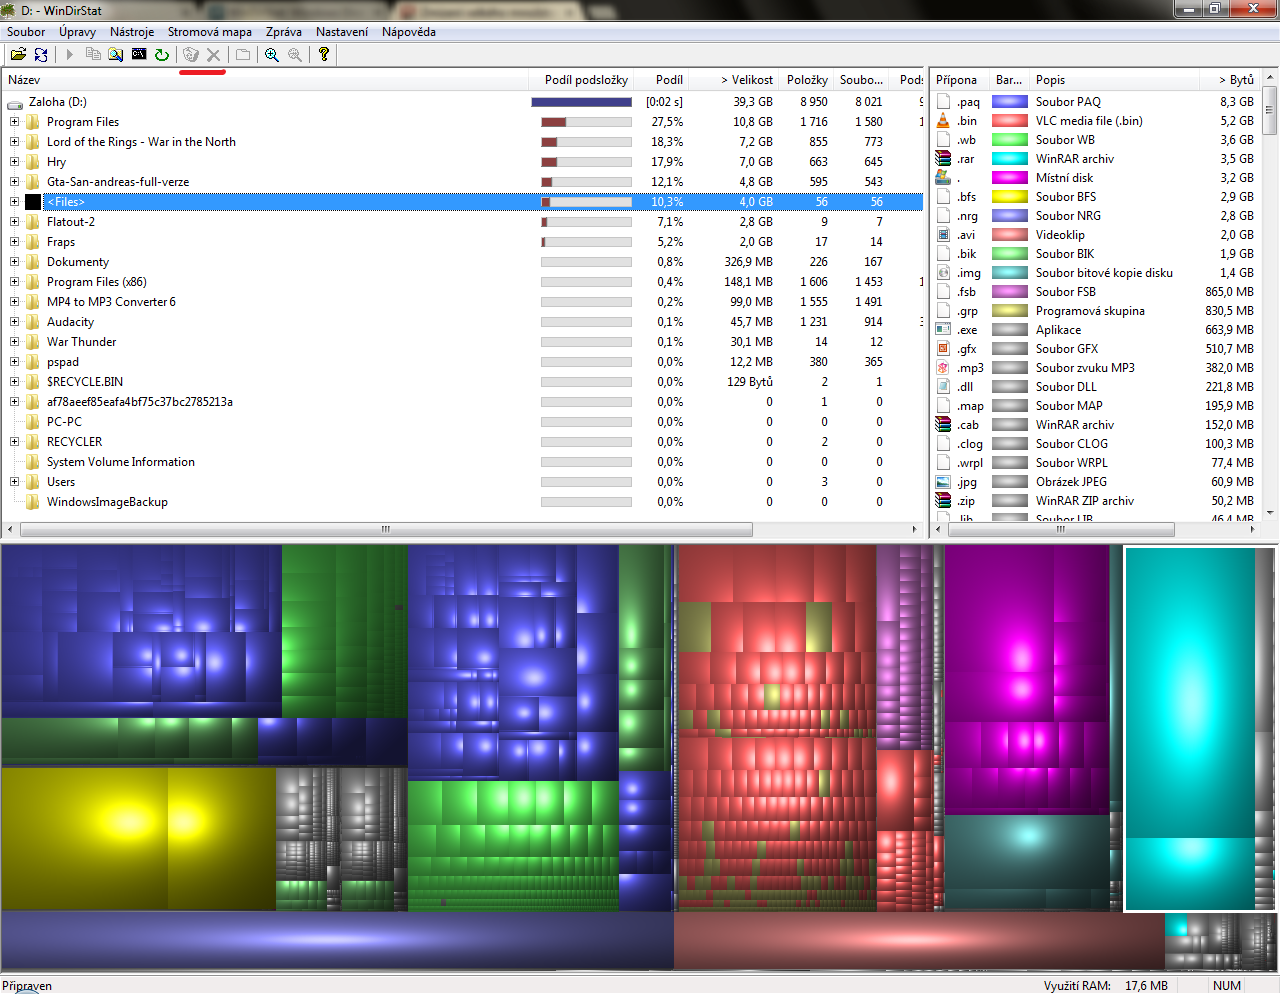Click the yellow .bfs color swatch

1010,197
